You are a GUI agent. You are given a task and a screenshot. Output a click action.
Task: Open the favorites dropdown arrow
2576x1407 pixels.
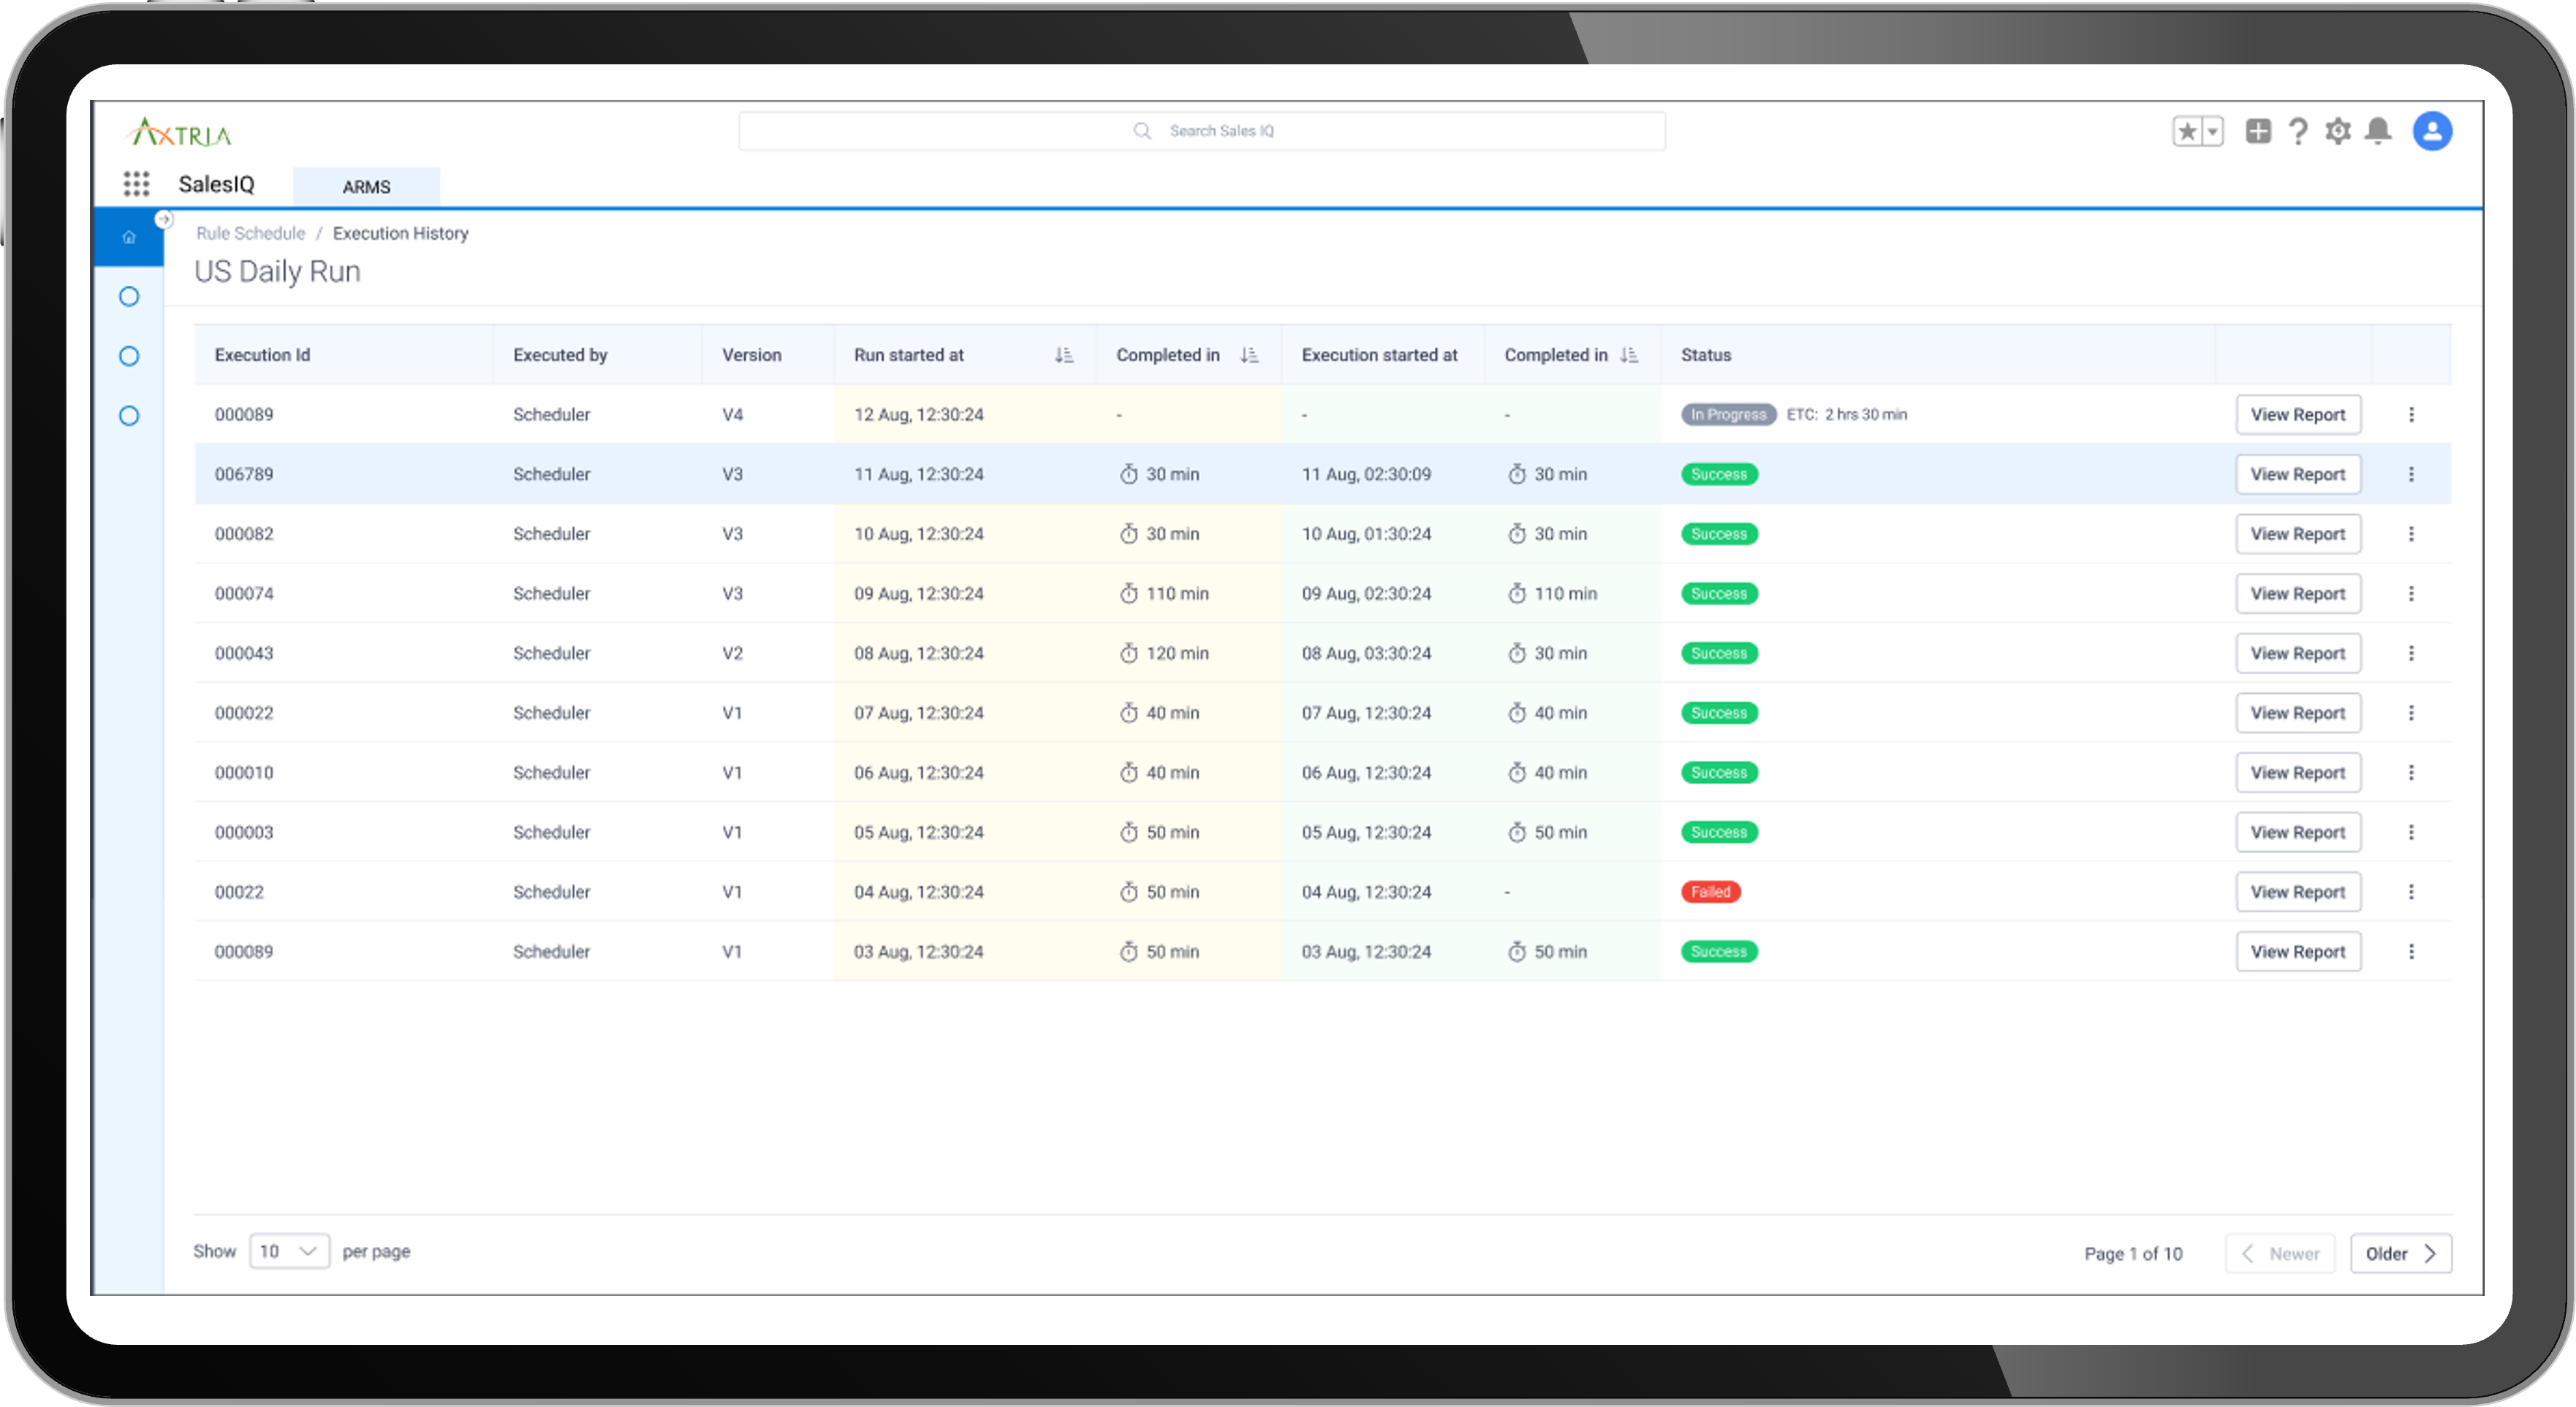coord(2212,131)
